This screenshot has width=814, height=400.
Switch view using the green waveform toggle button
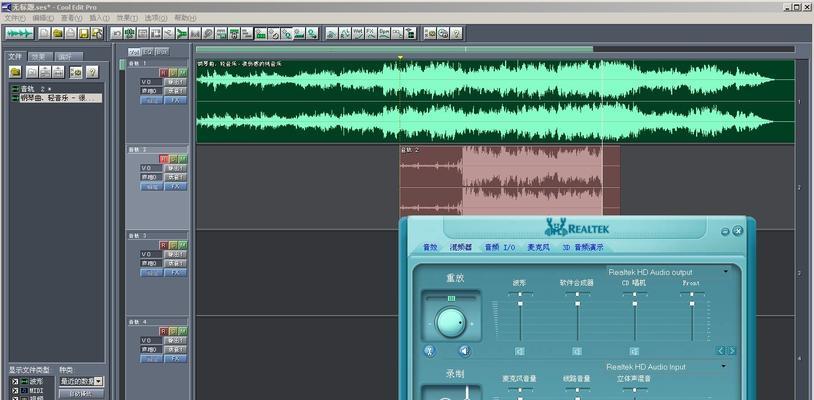pyautogui.click(x=20, y=33)
